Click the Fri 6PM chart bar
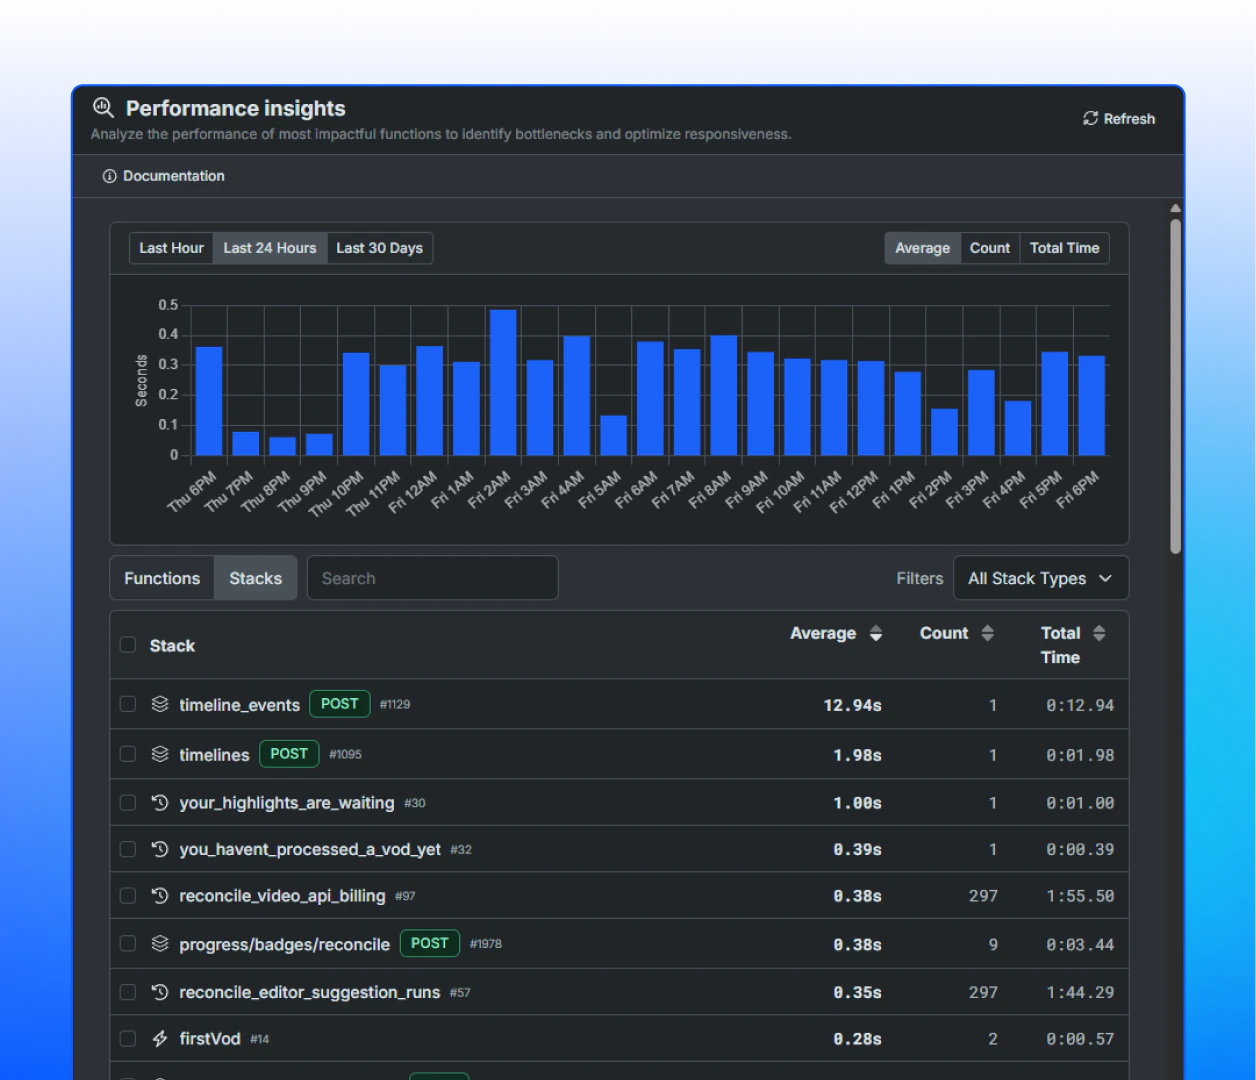This screenshot has height=1080, width=1256. pyautogui.click(x=1092, y=406)
